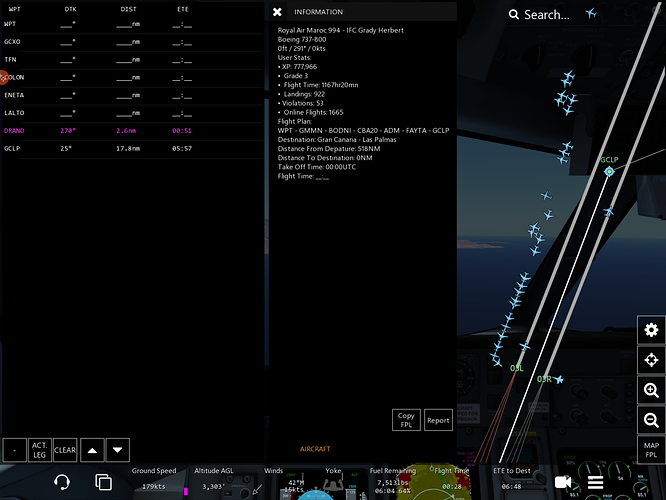Select the GCLP airport marker on map
This screenshot has width=666, height=500.
pos(609,171)
